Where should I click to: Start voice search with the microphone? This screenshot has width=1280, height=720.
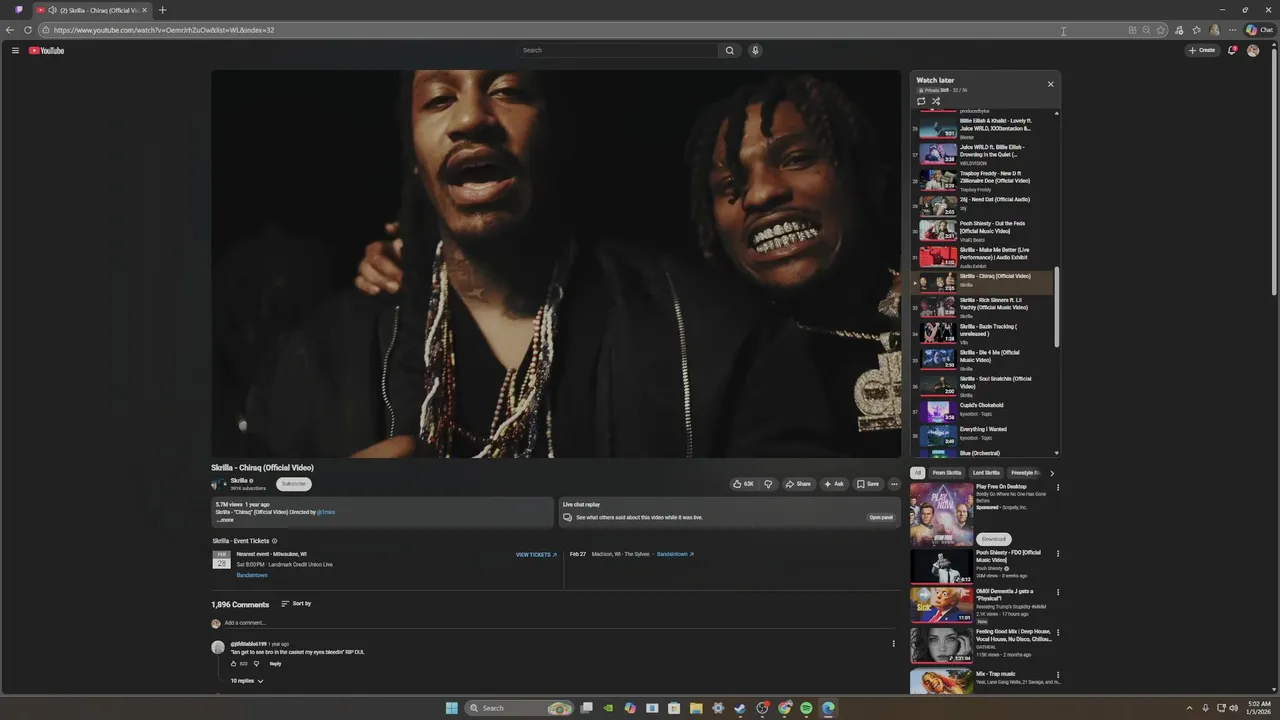click(755, 50)
